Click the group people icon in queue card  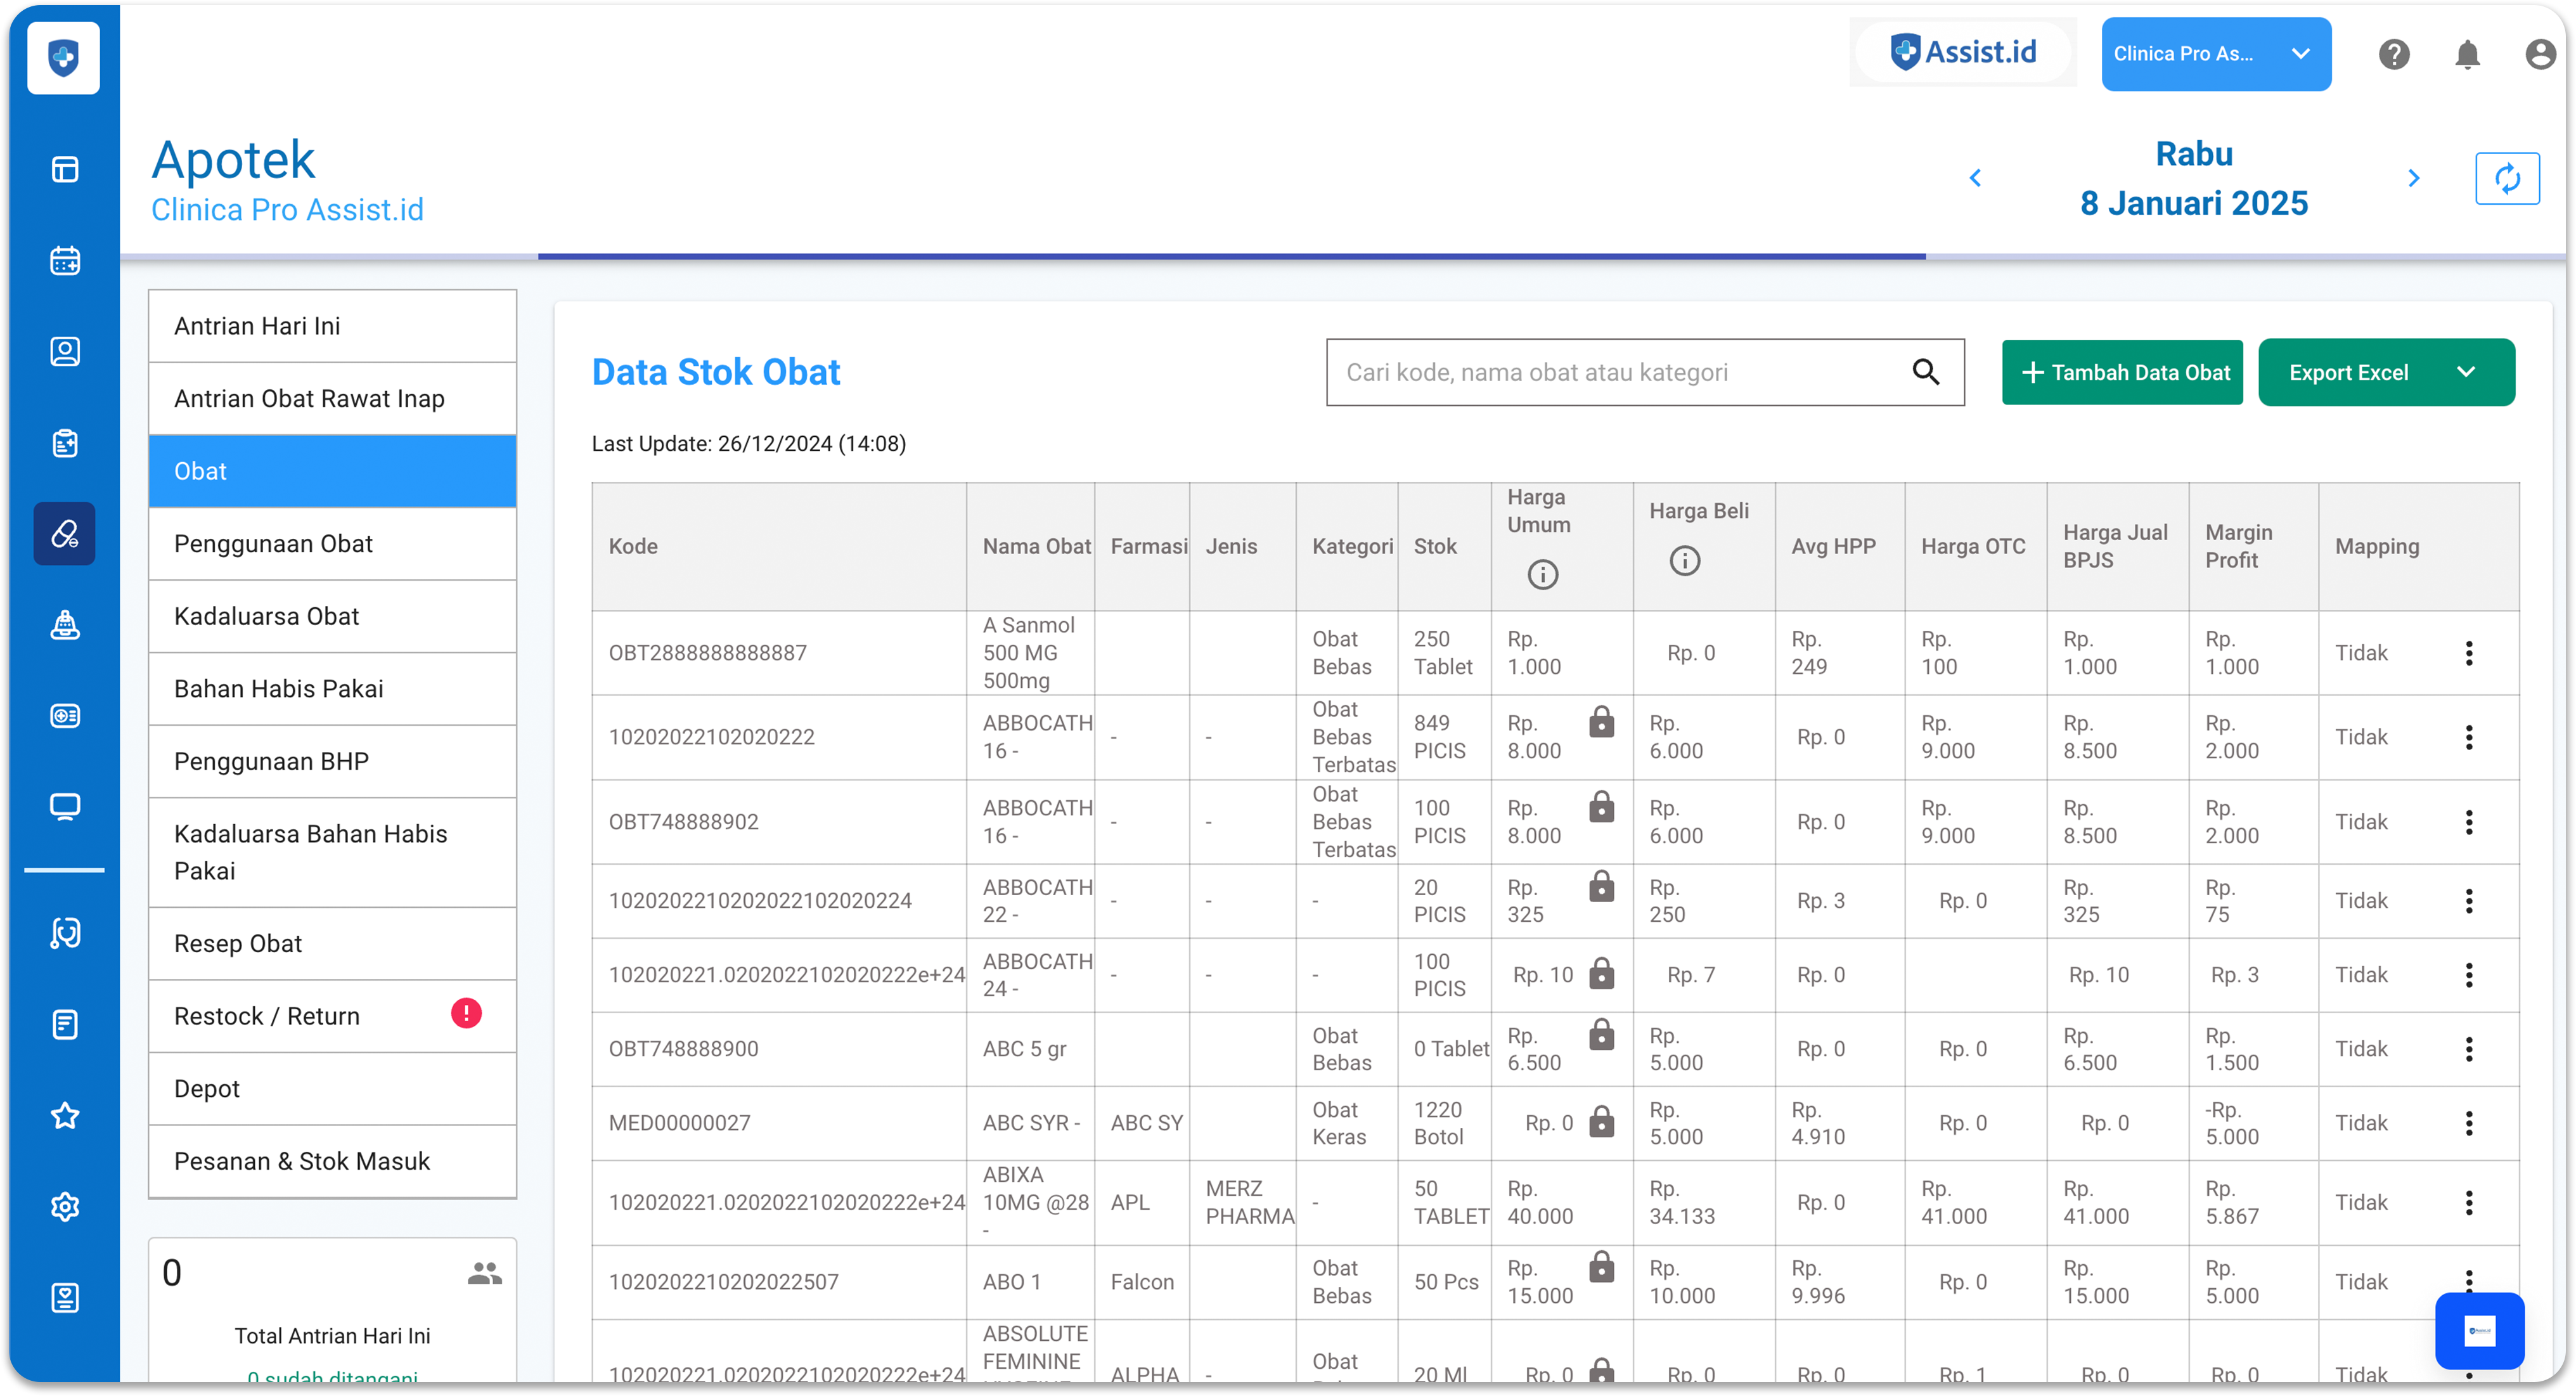point(484,1273)
